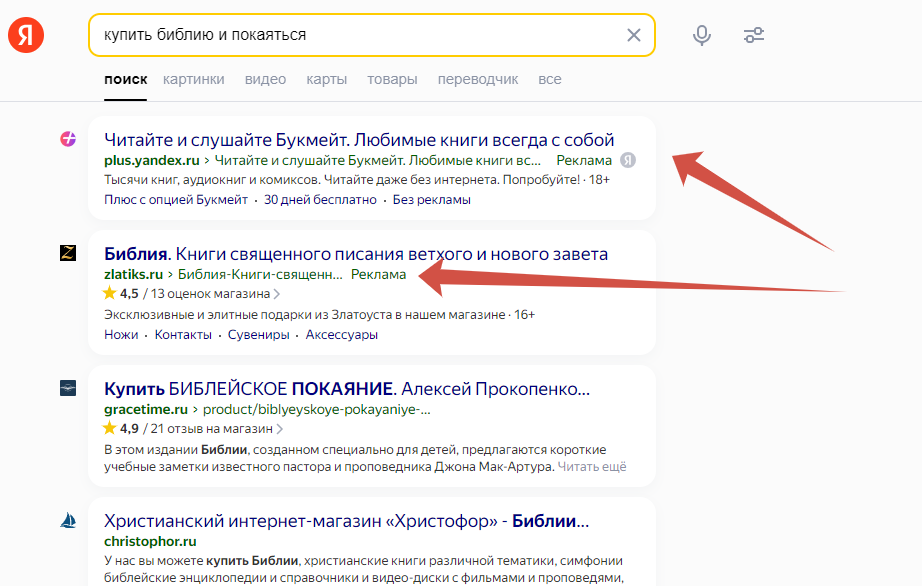
Task: Stay on the 'поиск' tab
Action: click(125, 79)
